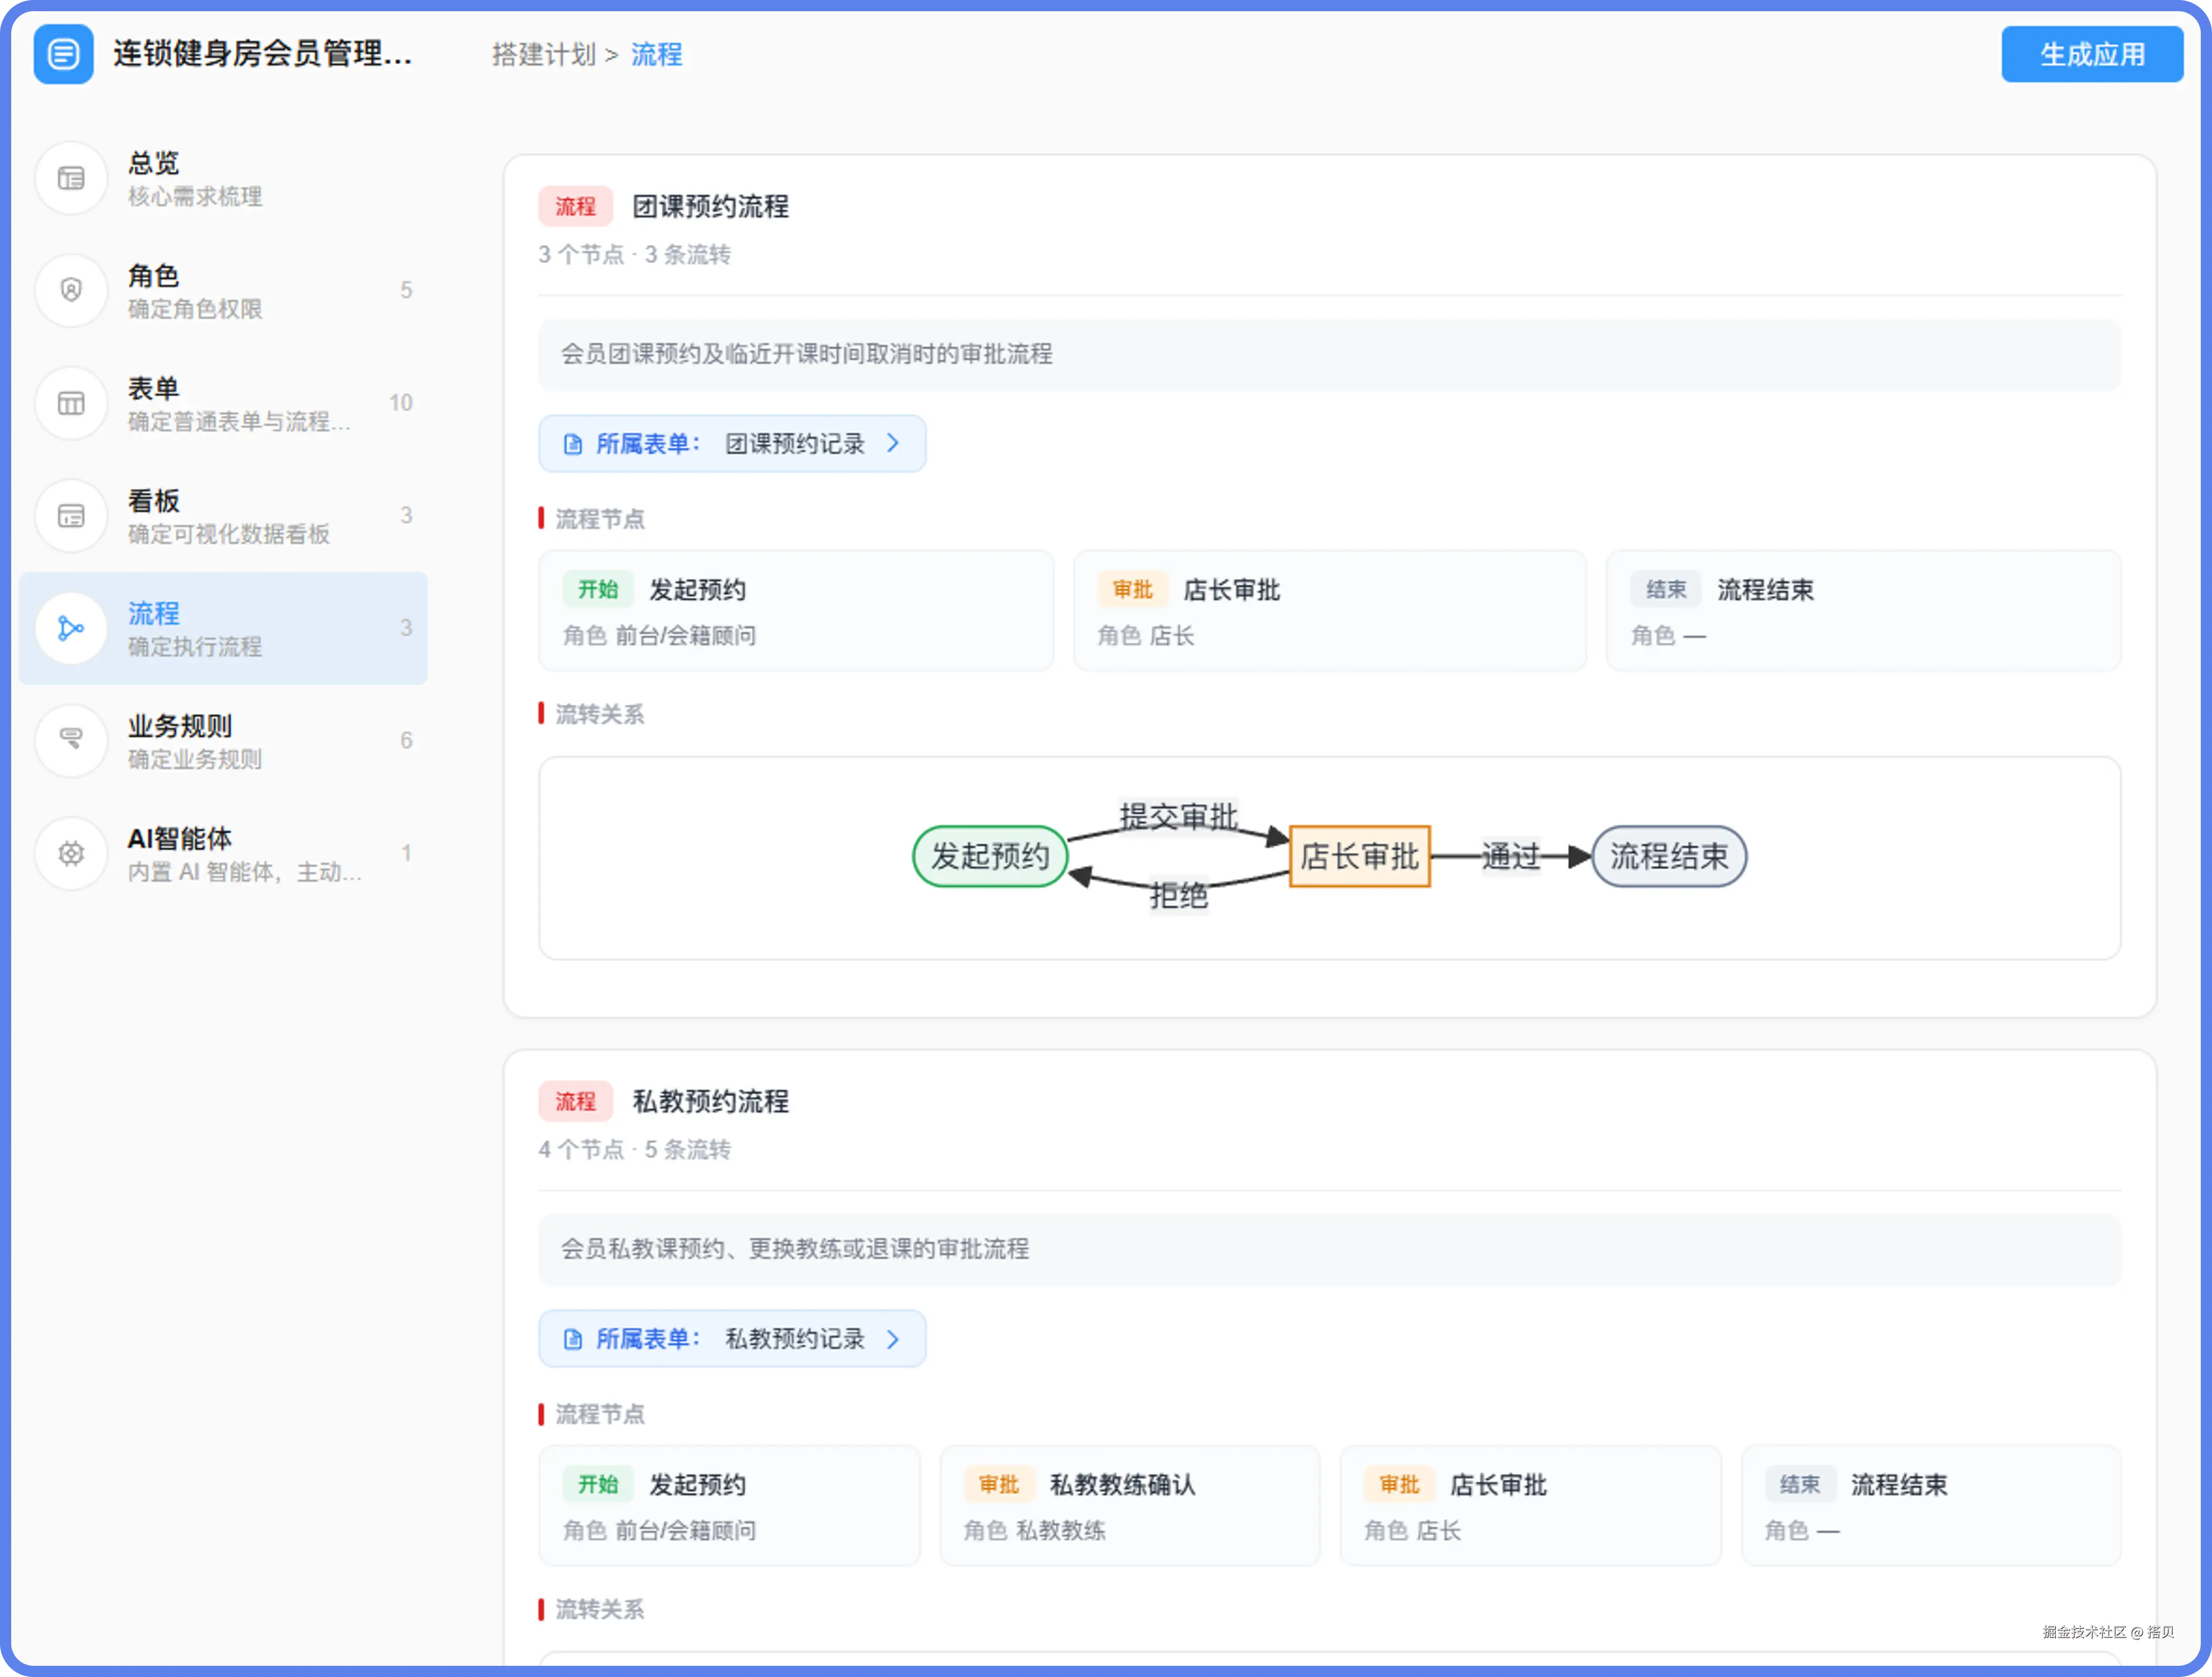The image size is (2212, 1677).
Task: Open 所属表单 私教预约记录 link
Action: (732, 1339)
